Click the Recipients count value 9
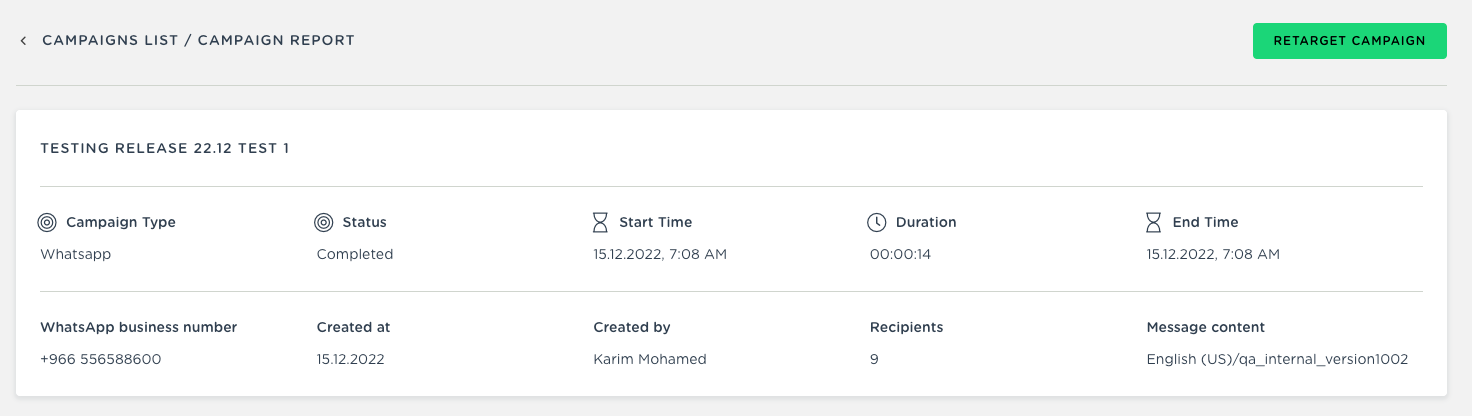 coord(874,359)
